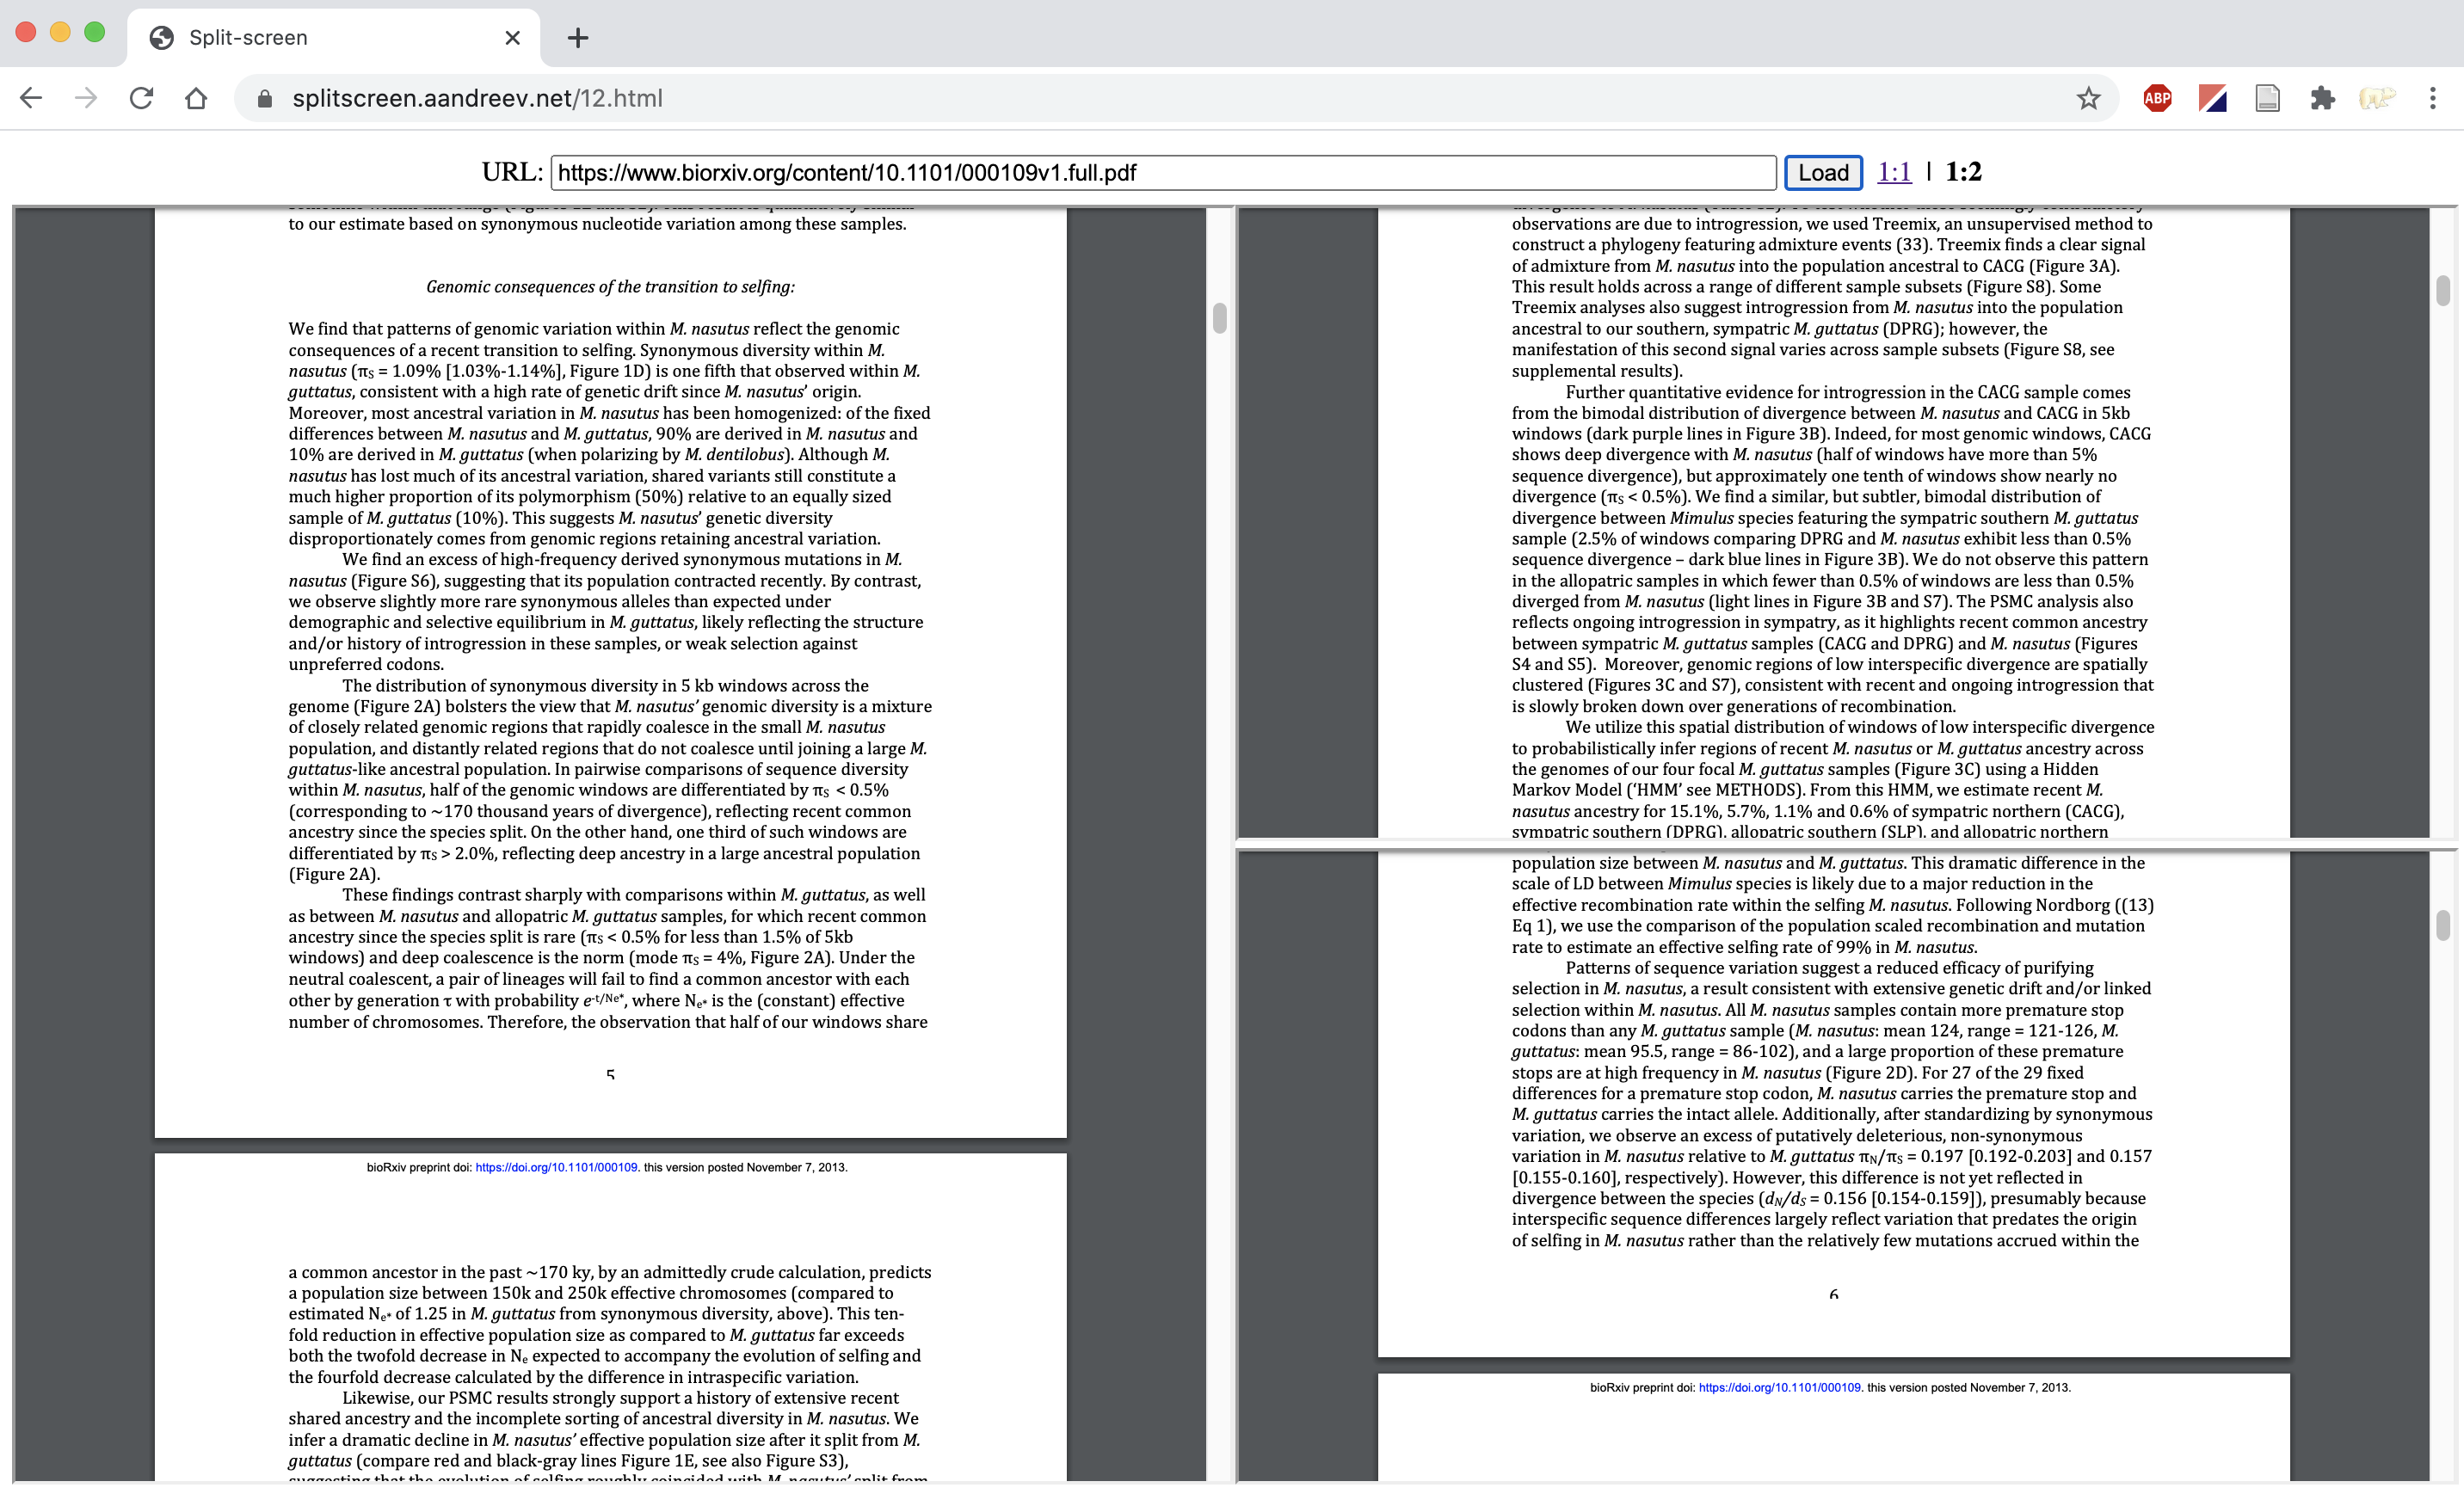
Task: Click the top-right pane scrollbar thumb
Action: click(x=2442, y=290)
